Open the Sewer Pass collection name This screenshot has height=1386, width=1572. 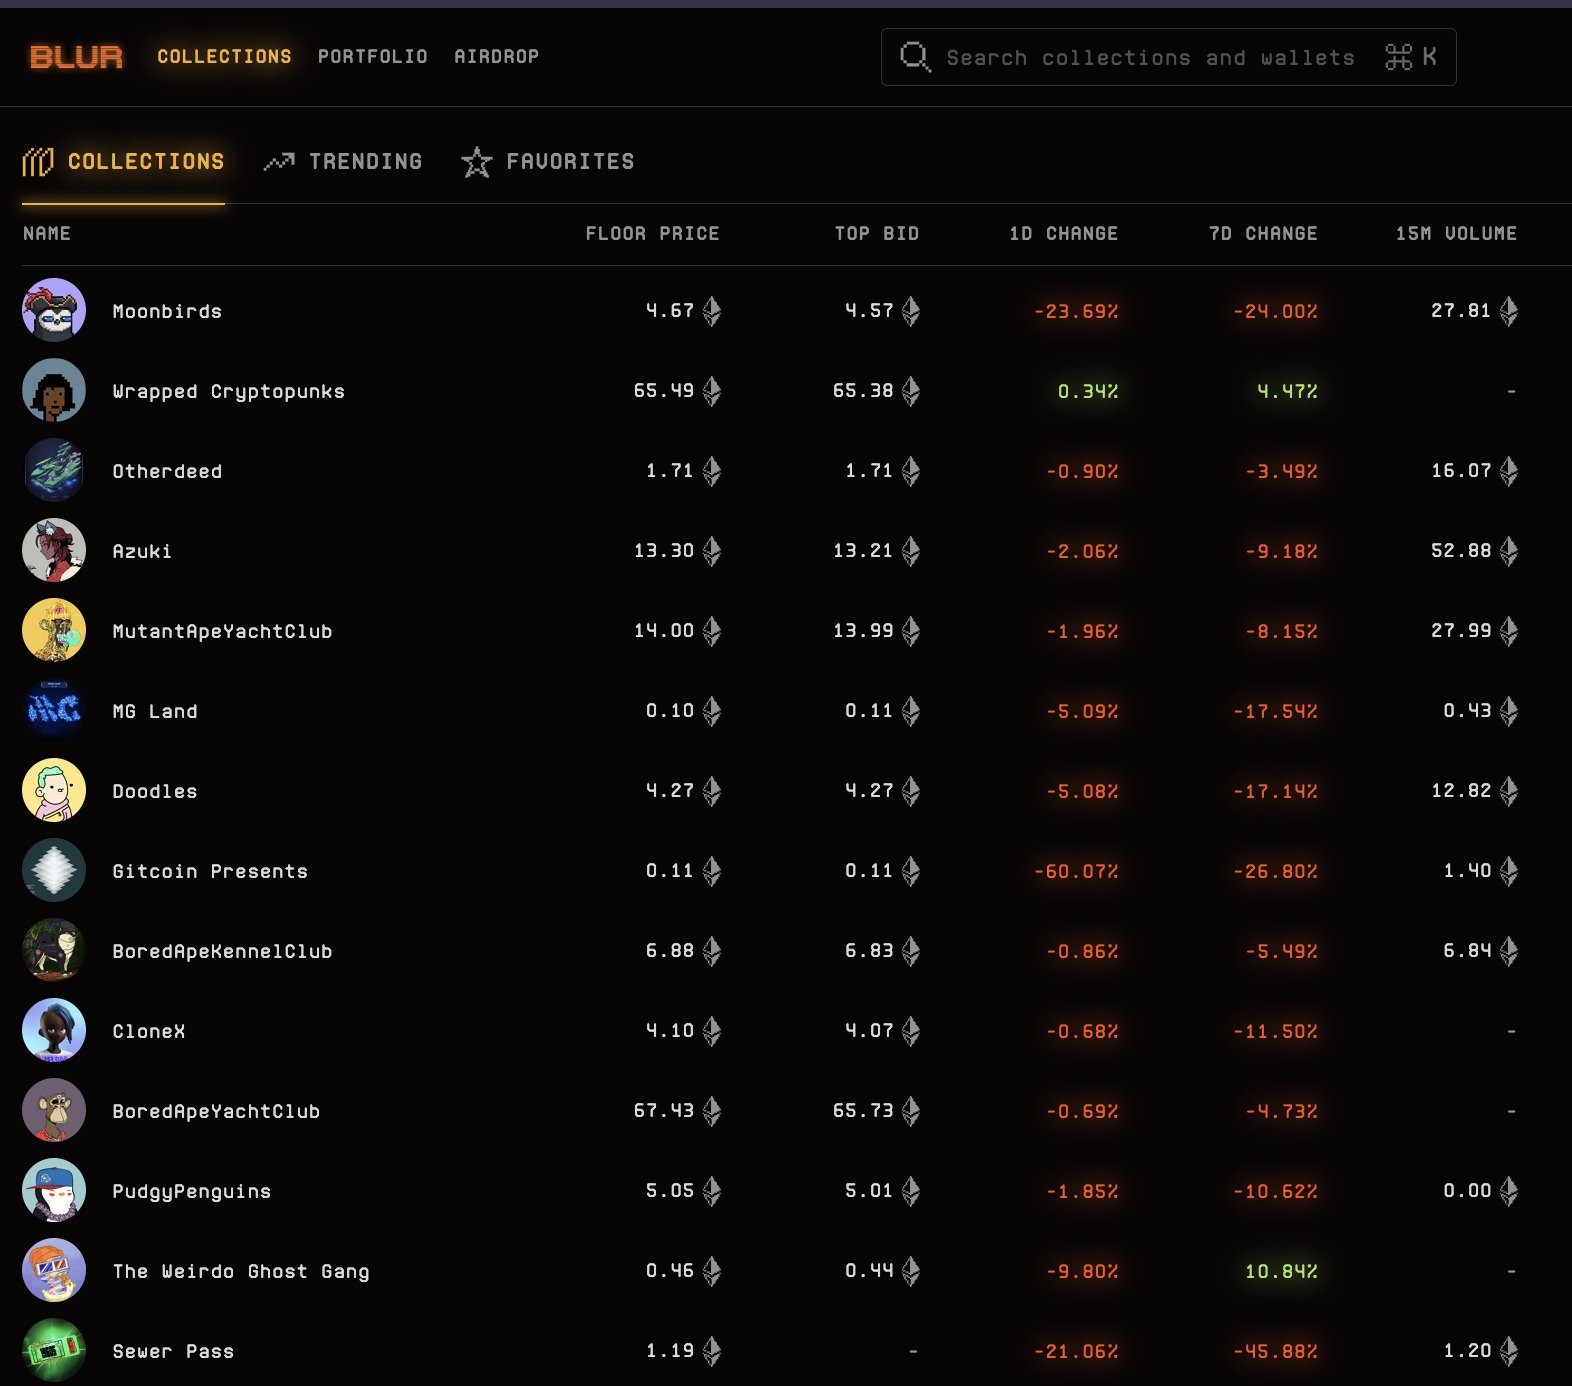[x=173, y=1352]
